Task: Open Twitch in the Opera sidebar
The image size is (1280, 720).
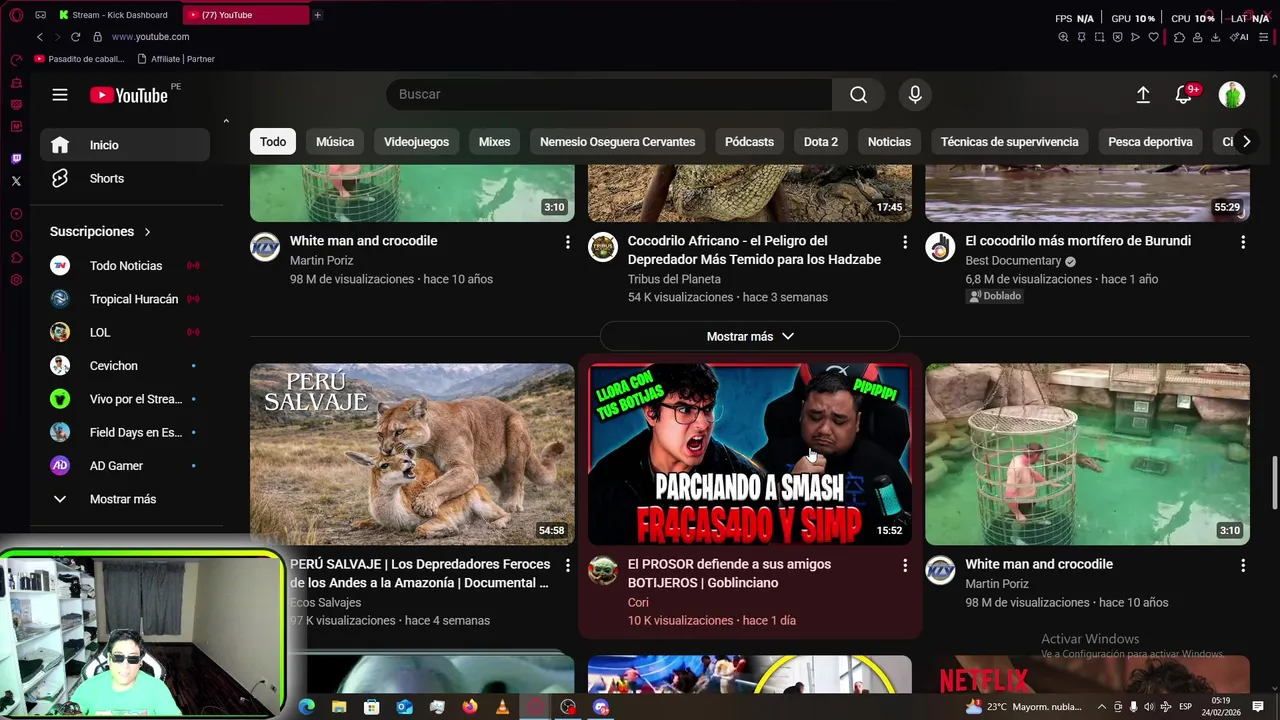Action: pos(16,159)
